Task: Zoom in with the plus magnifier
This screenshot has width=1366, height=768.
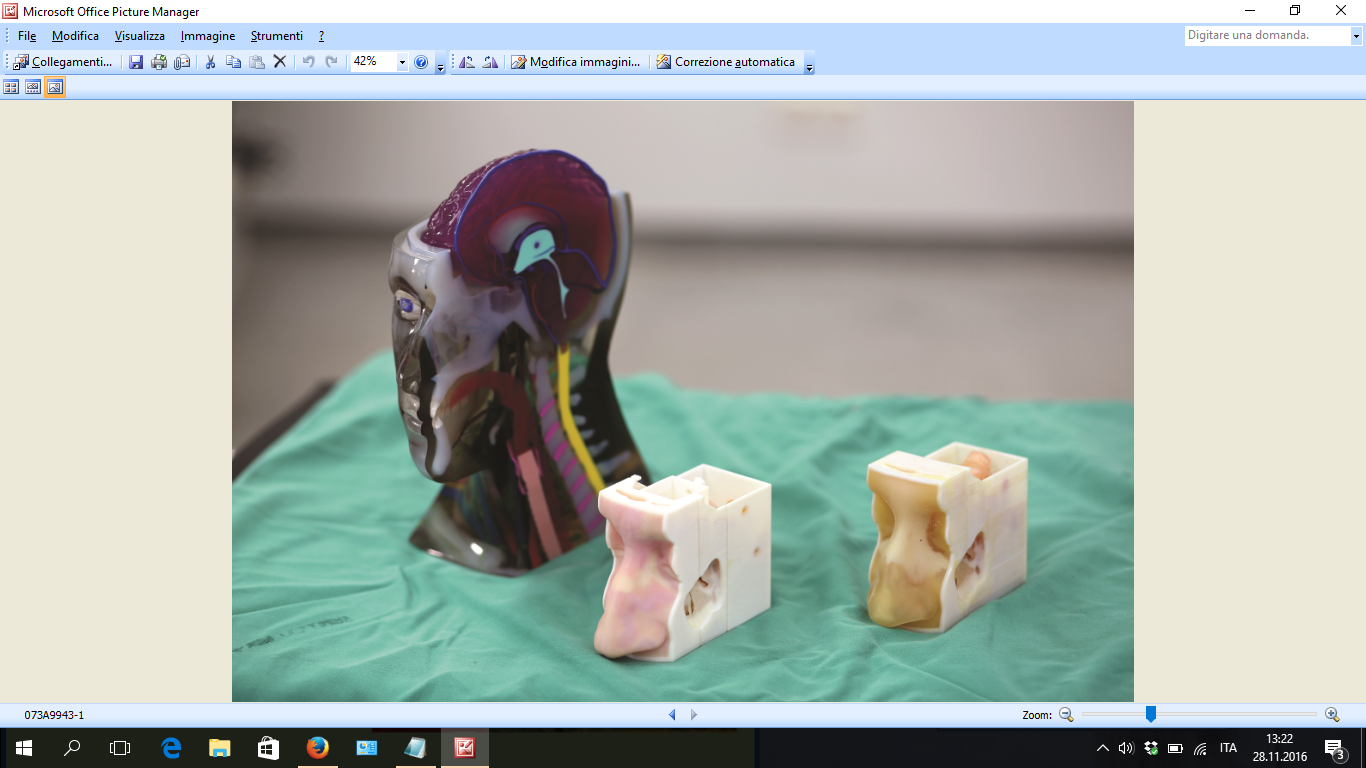Action: (x=1332, y=714)
